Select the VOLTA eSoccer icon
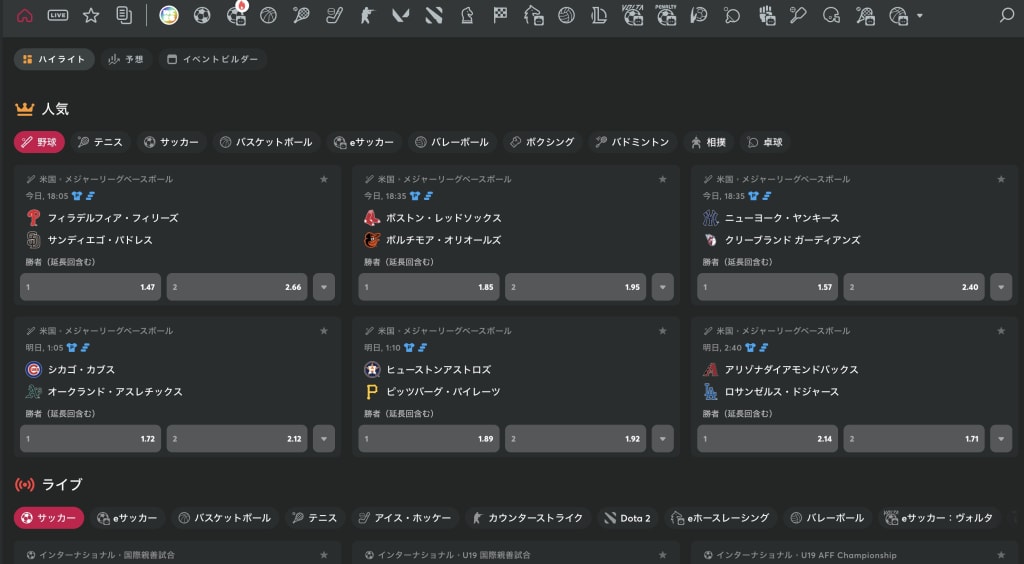 point(632,15)
